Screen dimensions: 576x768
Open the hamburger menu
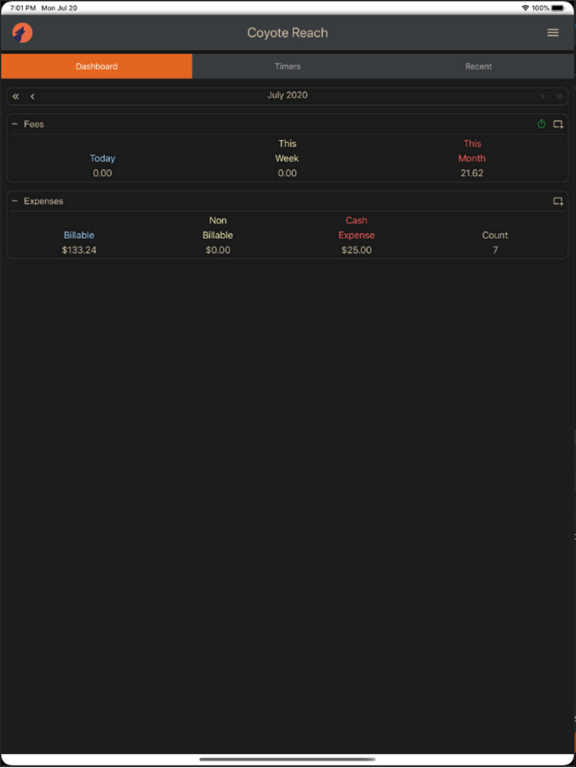553,33
